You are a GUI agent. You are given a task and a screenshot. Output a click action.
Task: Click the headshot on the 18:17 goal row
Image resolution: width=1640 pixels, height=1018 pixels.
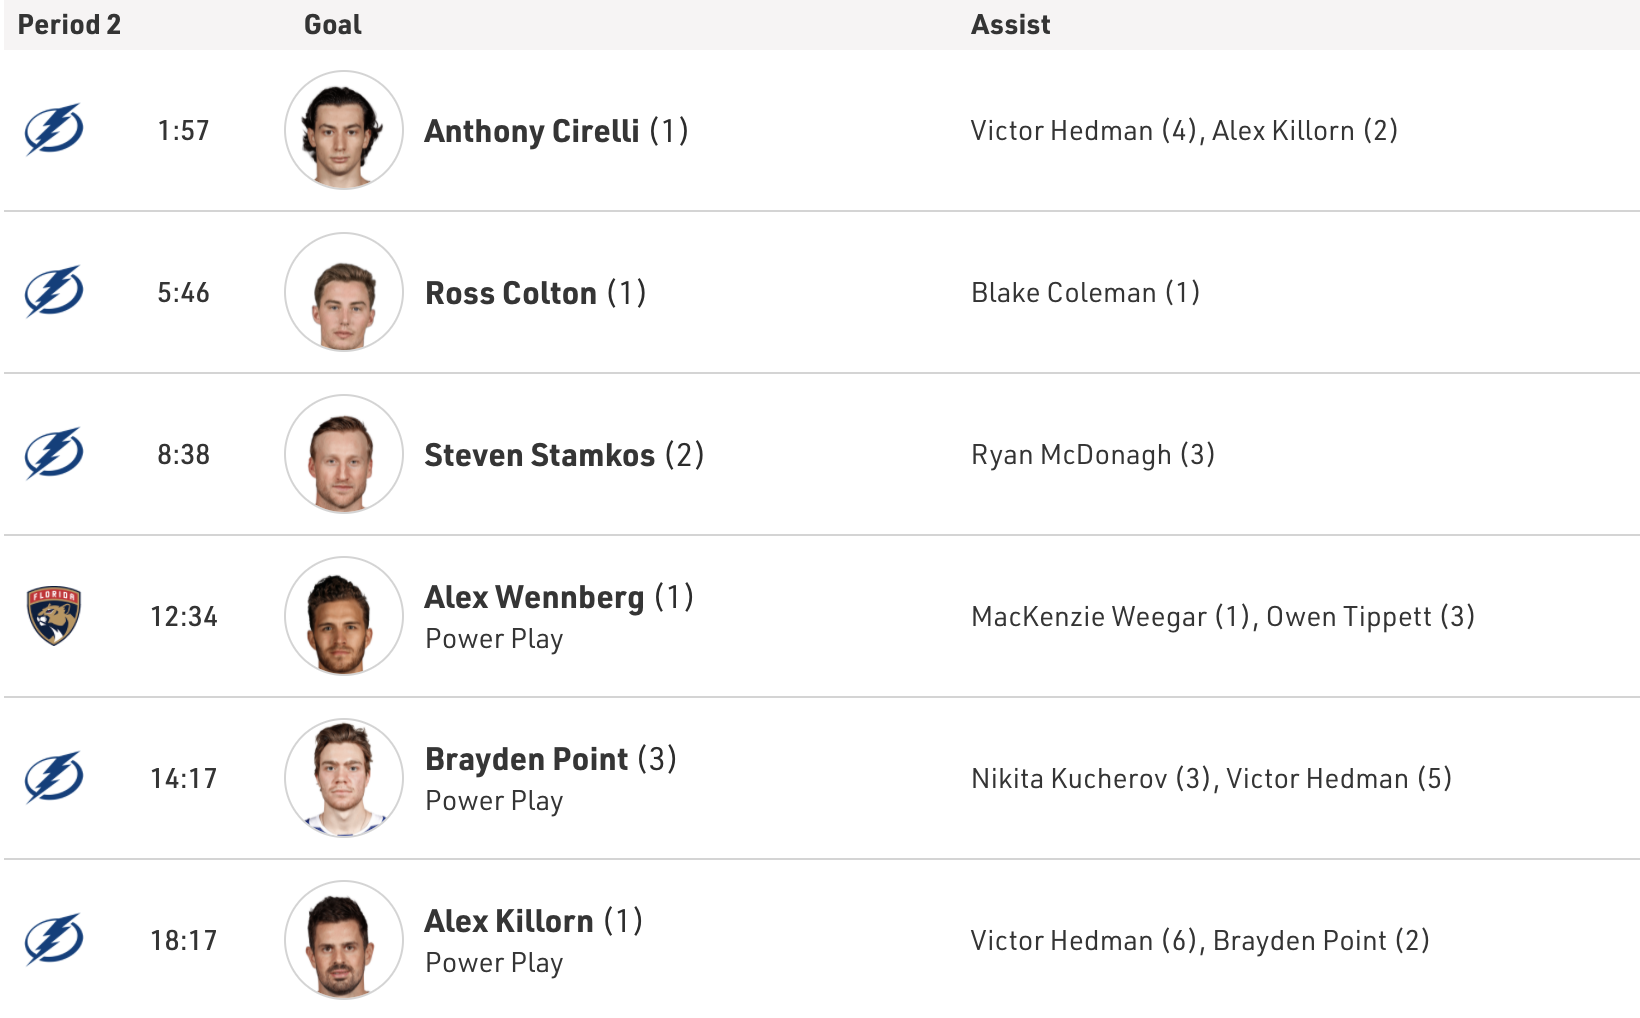[x=343, y=940]
